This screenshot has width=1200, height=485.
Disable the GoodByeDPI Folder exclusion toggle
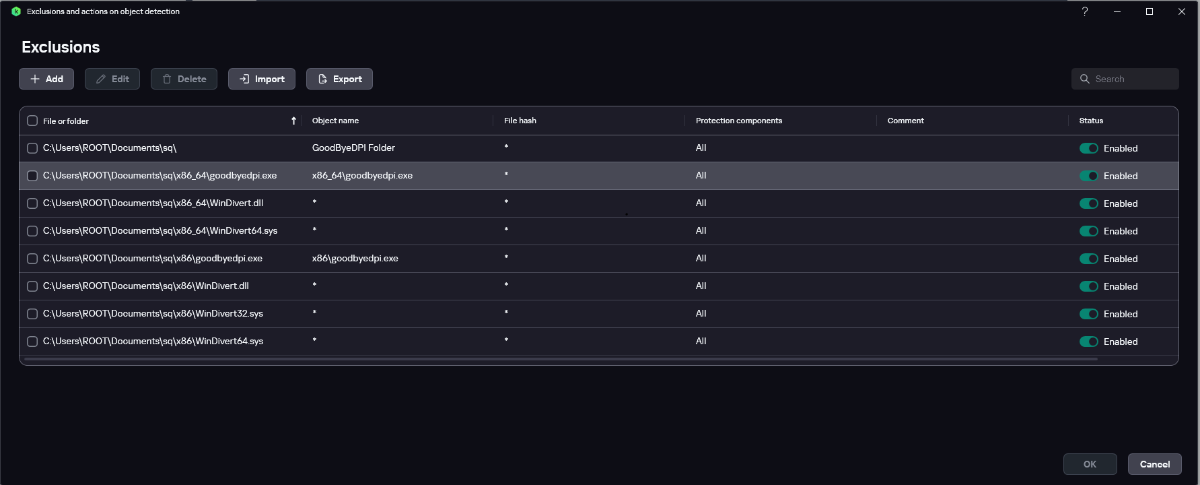[1089, 148]
